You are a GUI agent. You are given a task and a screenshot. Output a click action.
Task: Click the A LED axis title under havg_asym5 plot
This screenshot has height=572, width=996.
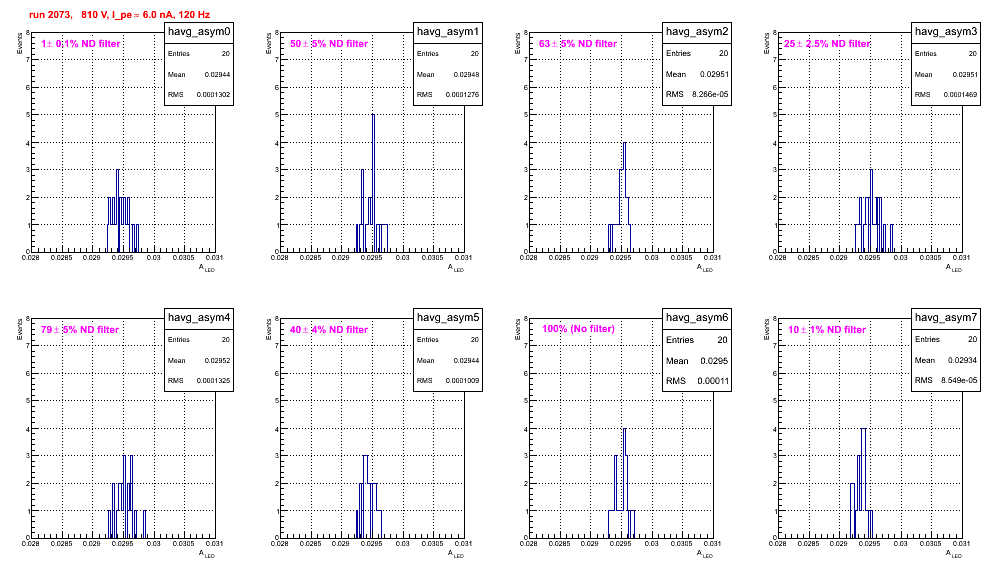[456, 554]
